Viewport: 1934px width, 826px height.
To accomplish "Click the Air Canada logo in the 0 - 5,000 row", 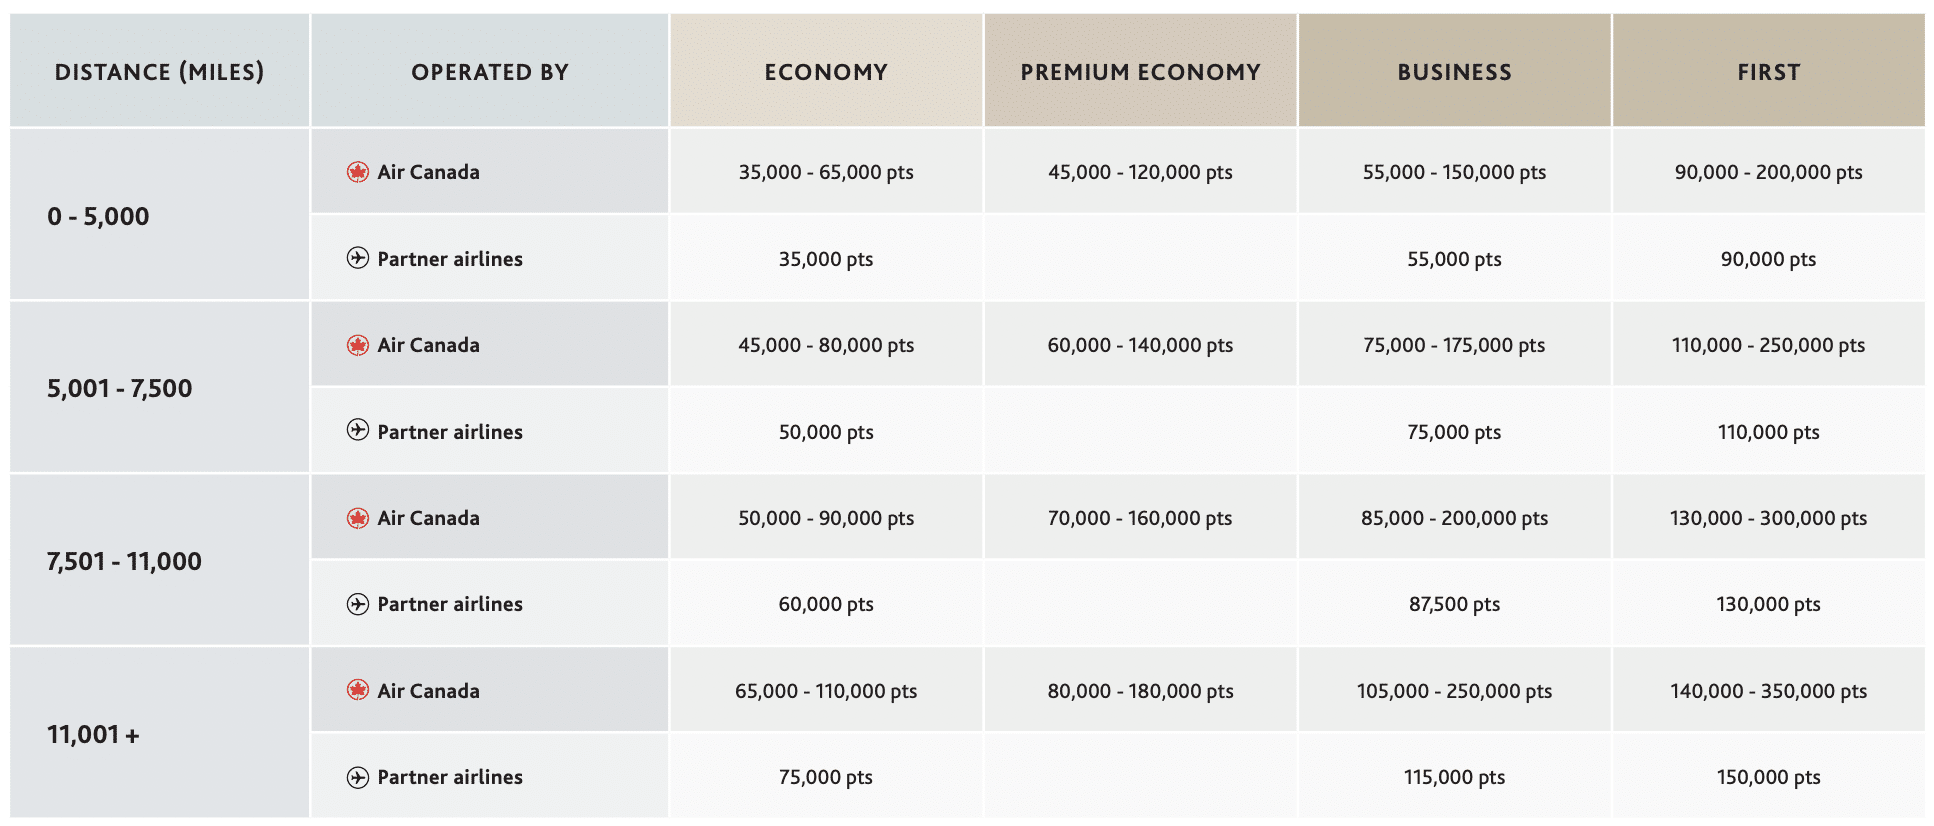I will (x=357, y=172).
